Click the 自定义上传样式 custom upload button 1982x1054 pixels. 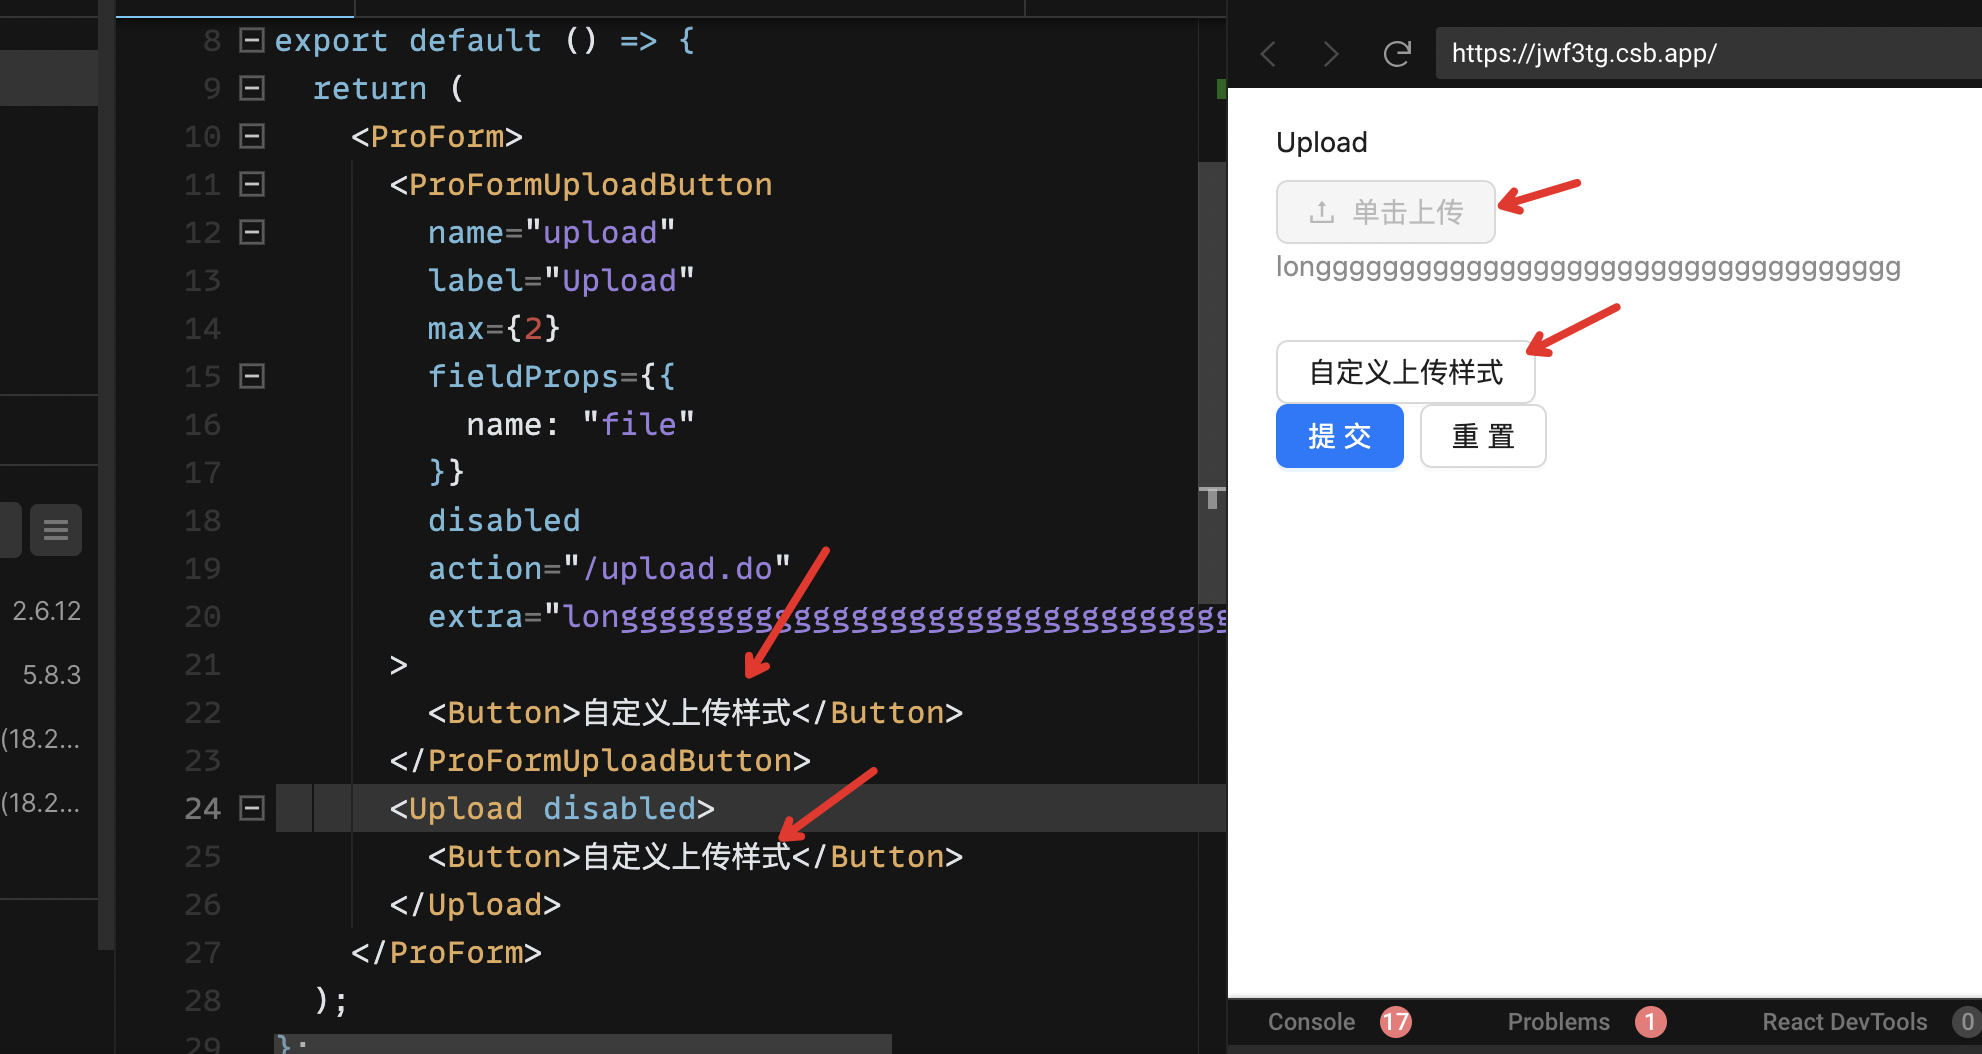click(1405, 371)
